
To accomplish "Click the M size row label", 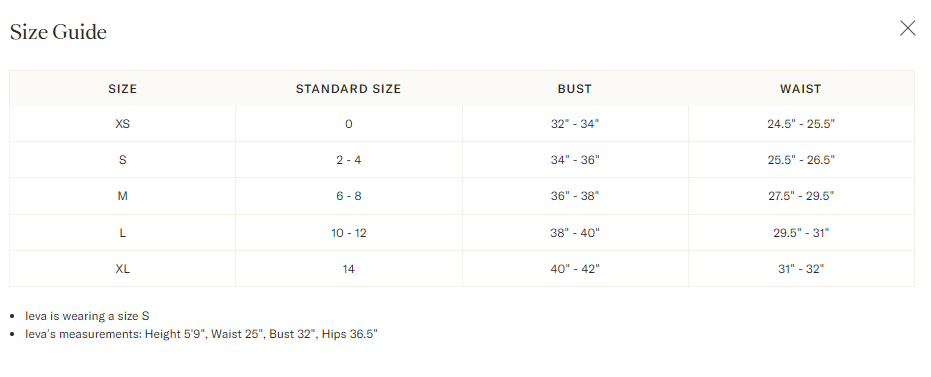I will (x=122, y=196).
